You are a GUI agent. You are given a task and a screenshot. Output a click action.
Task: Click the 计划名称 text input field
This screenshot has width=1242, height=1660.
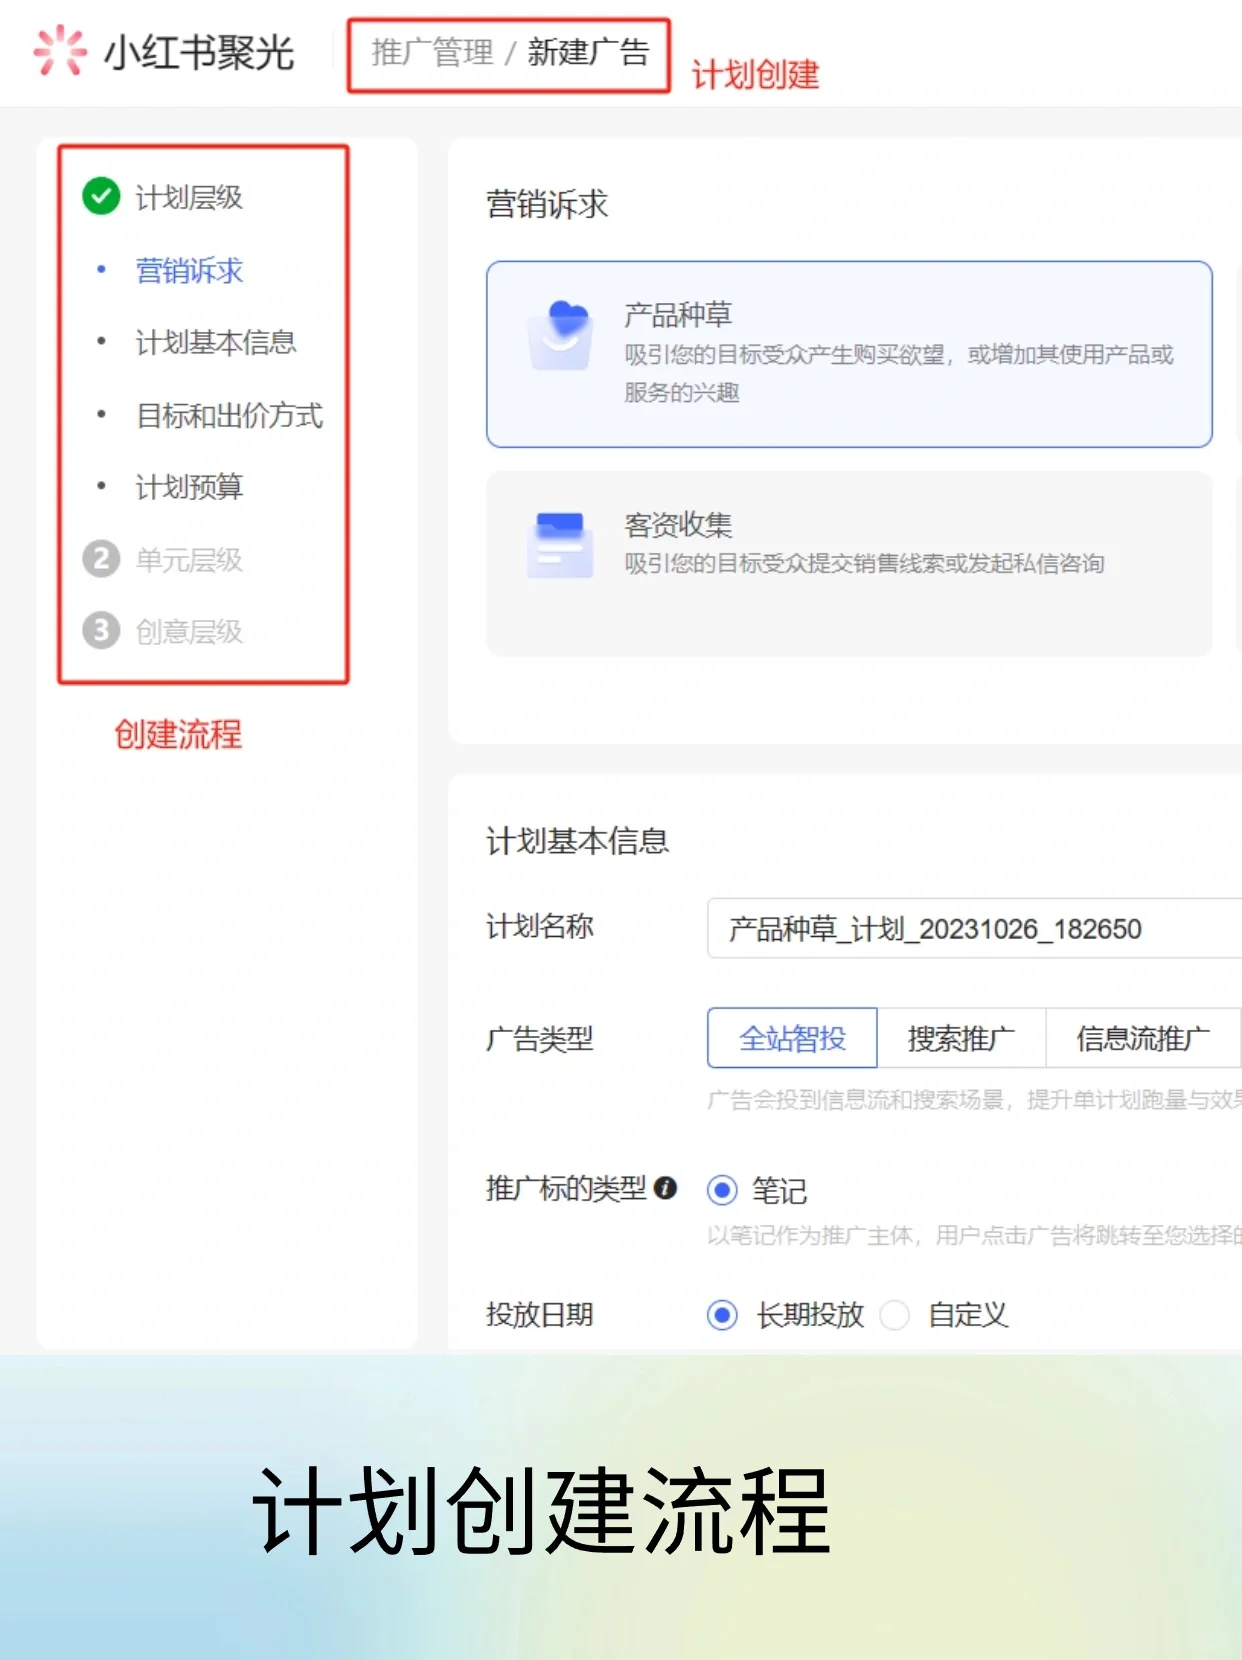tap(970, 929)
